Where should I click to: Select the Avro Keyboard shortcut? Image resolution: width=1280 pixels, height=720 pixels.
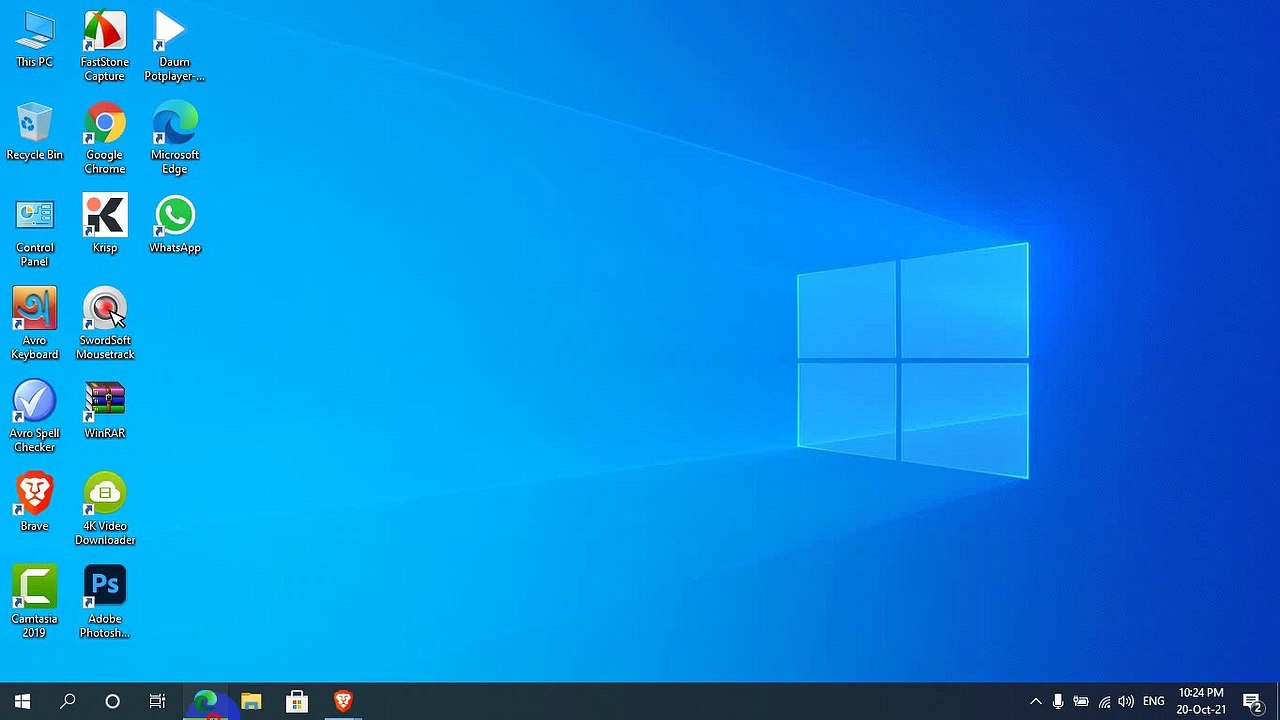34,325
